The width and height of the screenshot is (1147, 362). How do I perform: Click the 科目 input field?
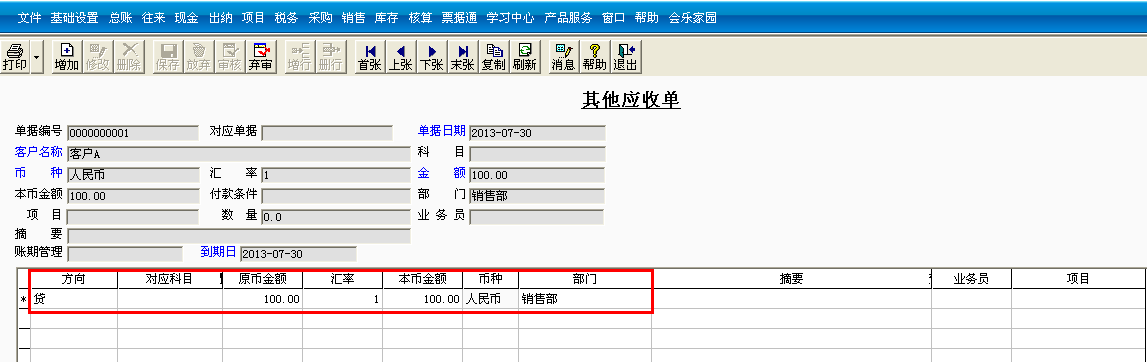pyautogui.click(x=537, y=154)
